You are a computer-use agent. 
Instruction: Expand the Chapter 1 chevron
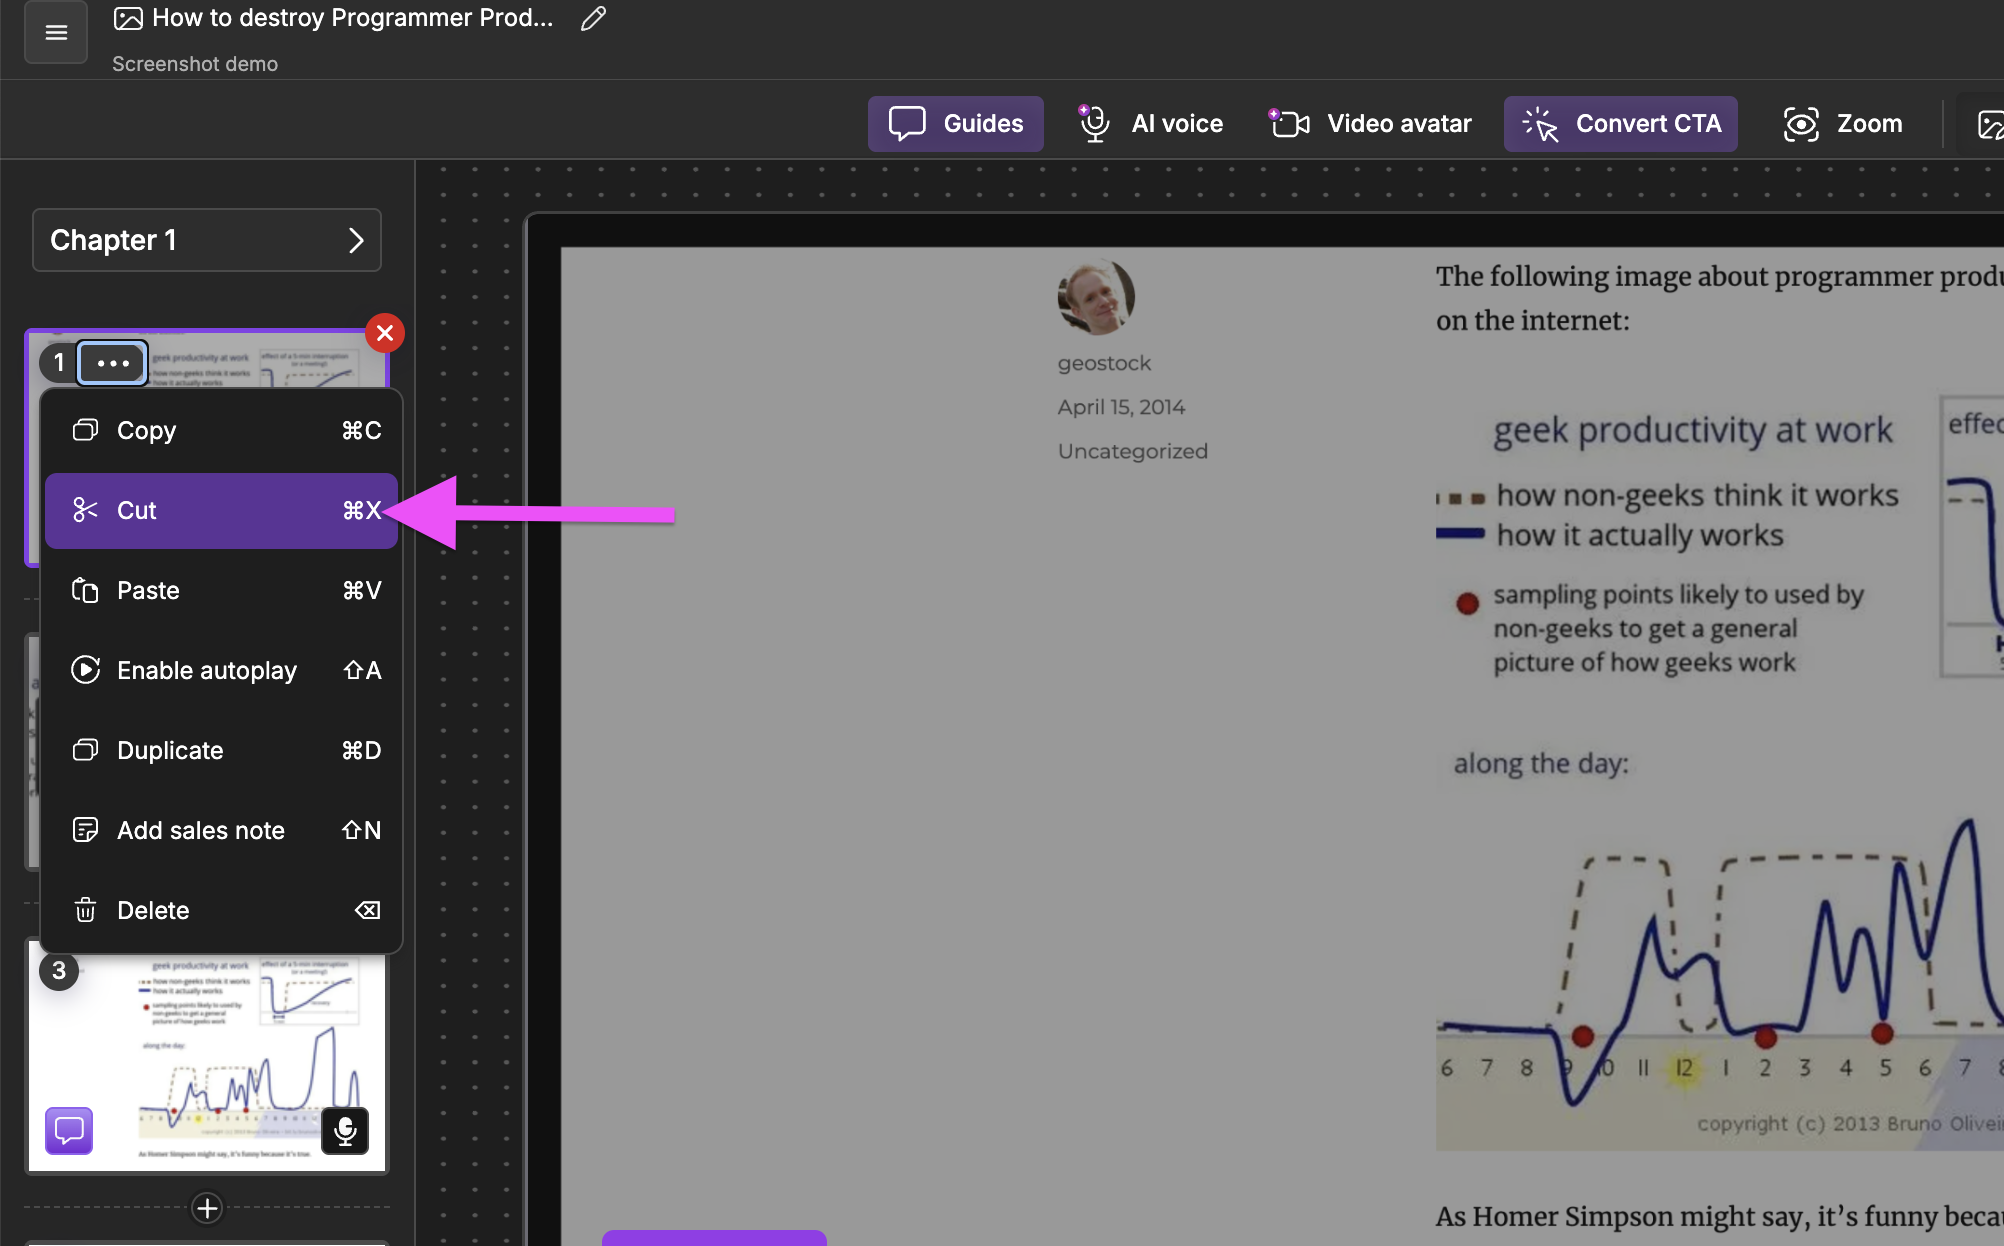coord(356,240)
